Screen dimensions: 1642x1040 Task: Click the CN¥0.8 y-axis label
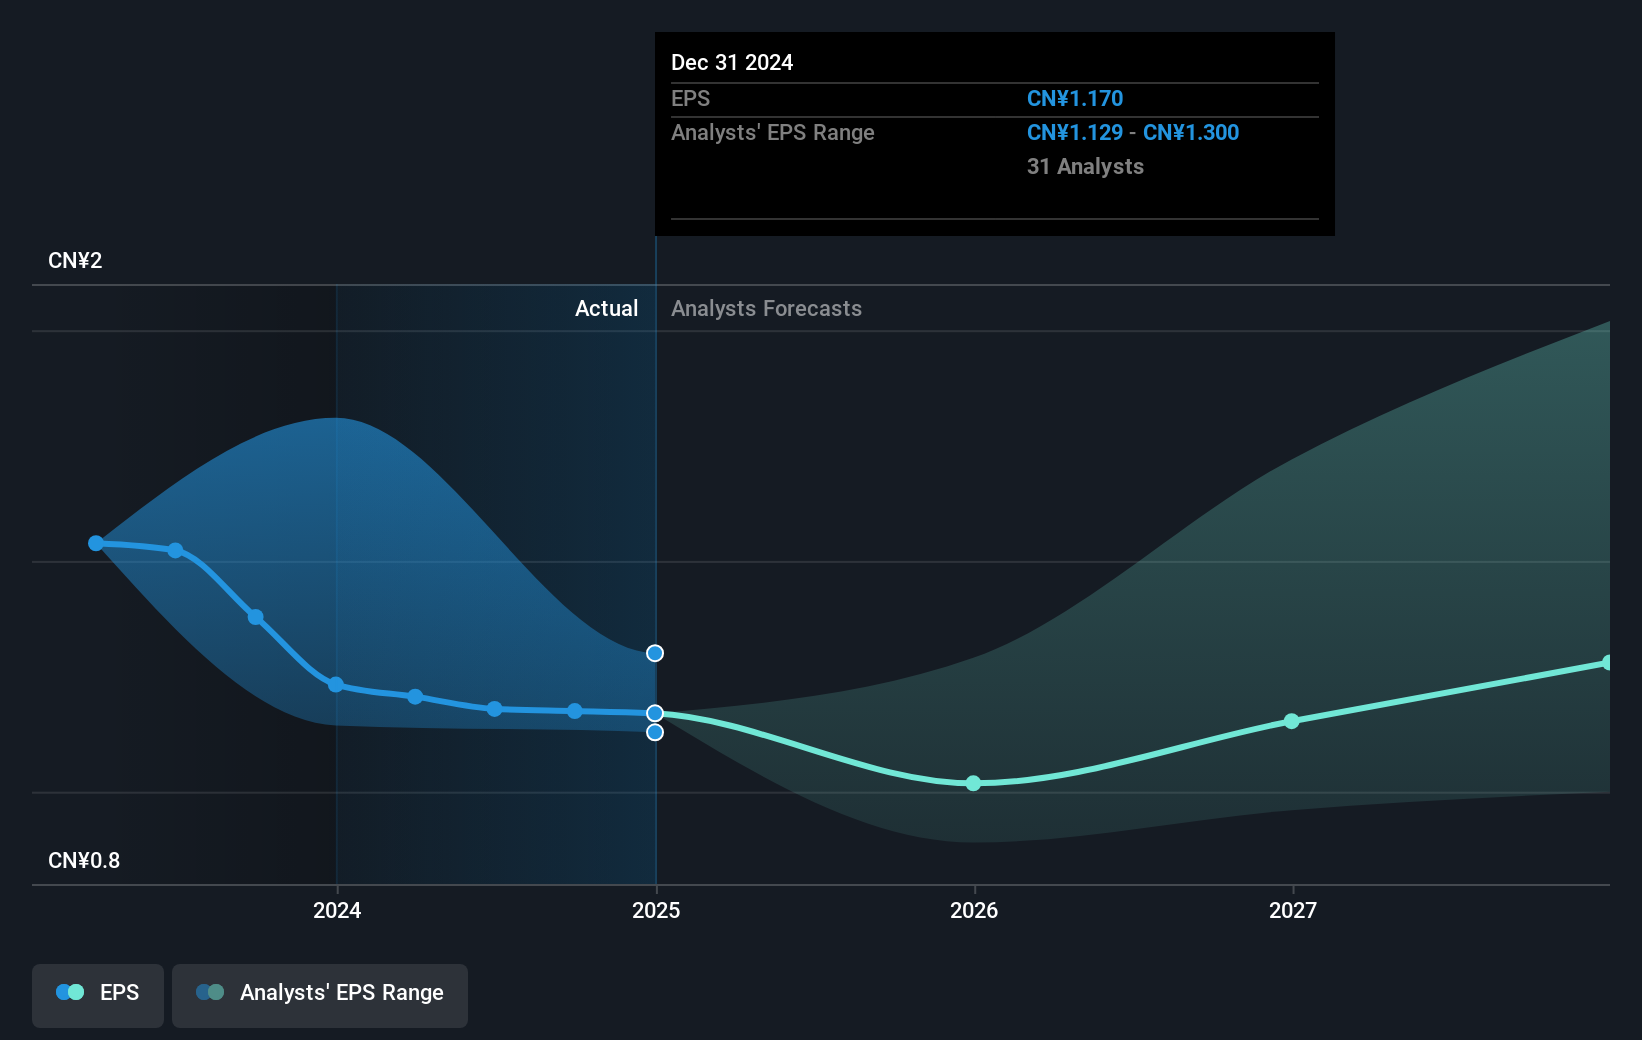click(x=84, y=861)
